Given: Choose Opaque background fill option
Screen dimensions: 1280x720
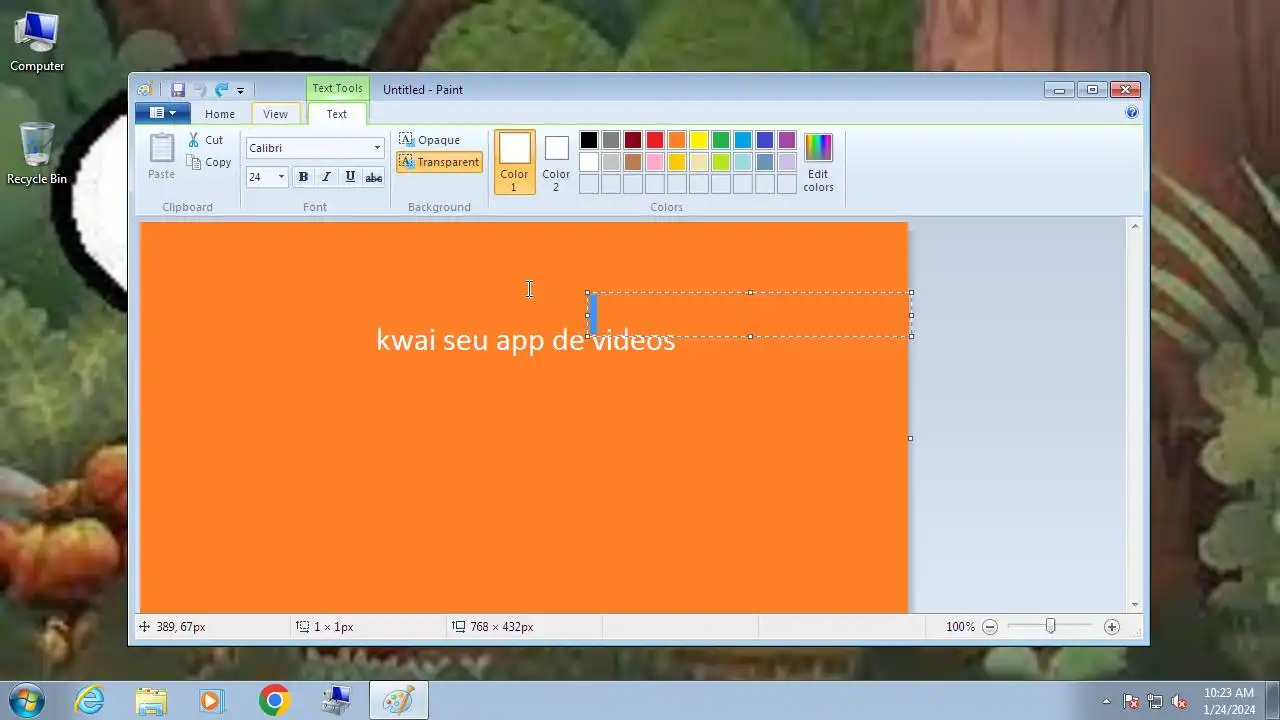Looking at the screenshot, I should point(430,140).
